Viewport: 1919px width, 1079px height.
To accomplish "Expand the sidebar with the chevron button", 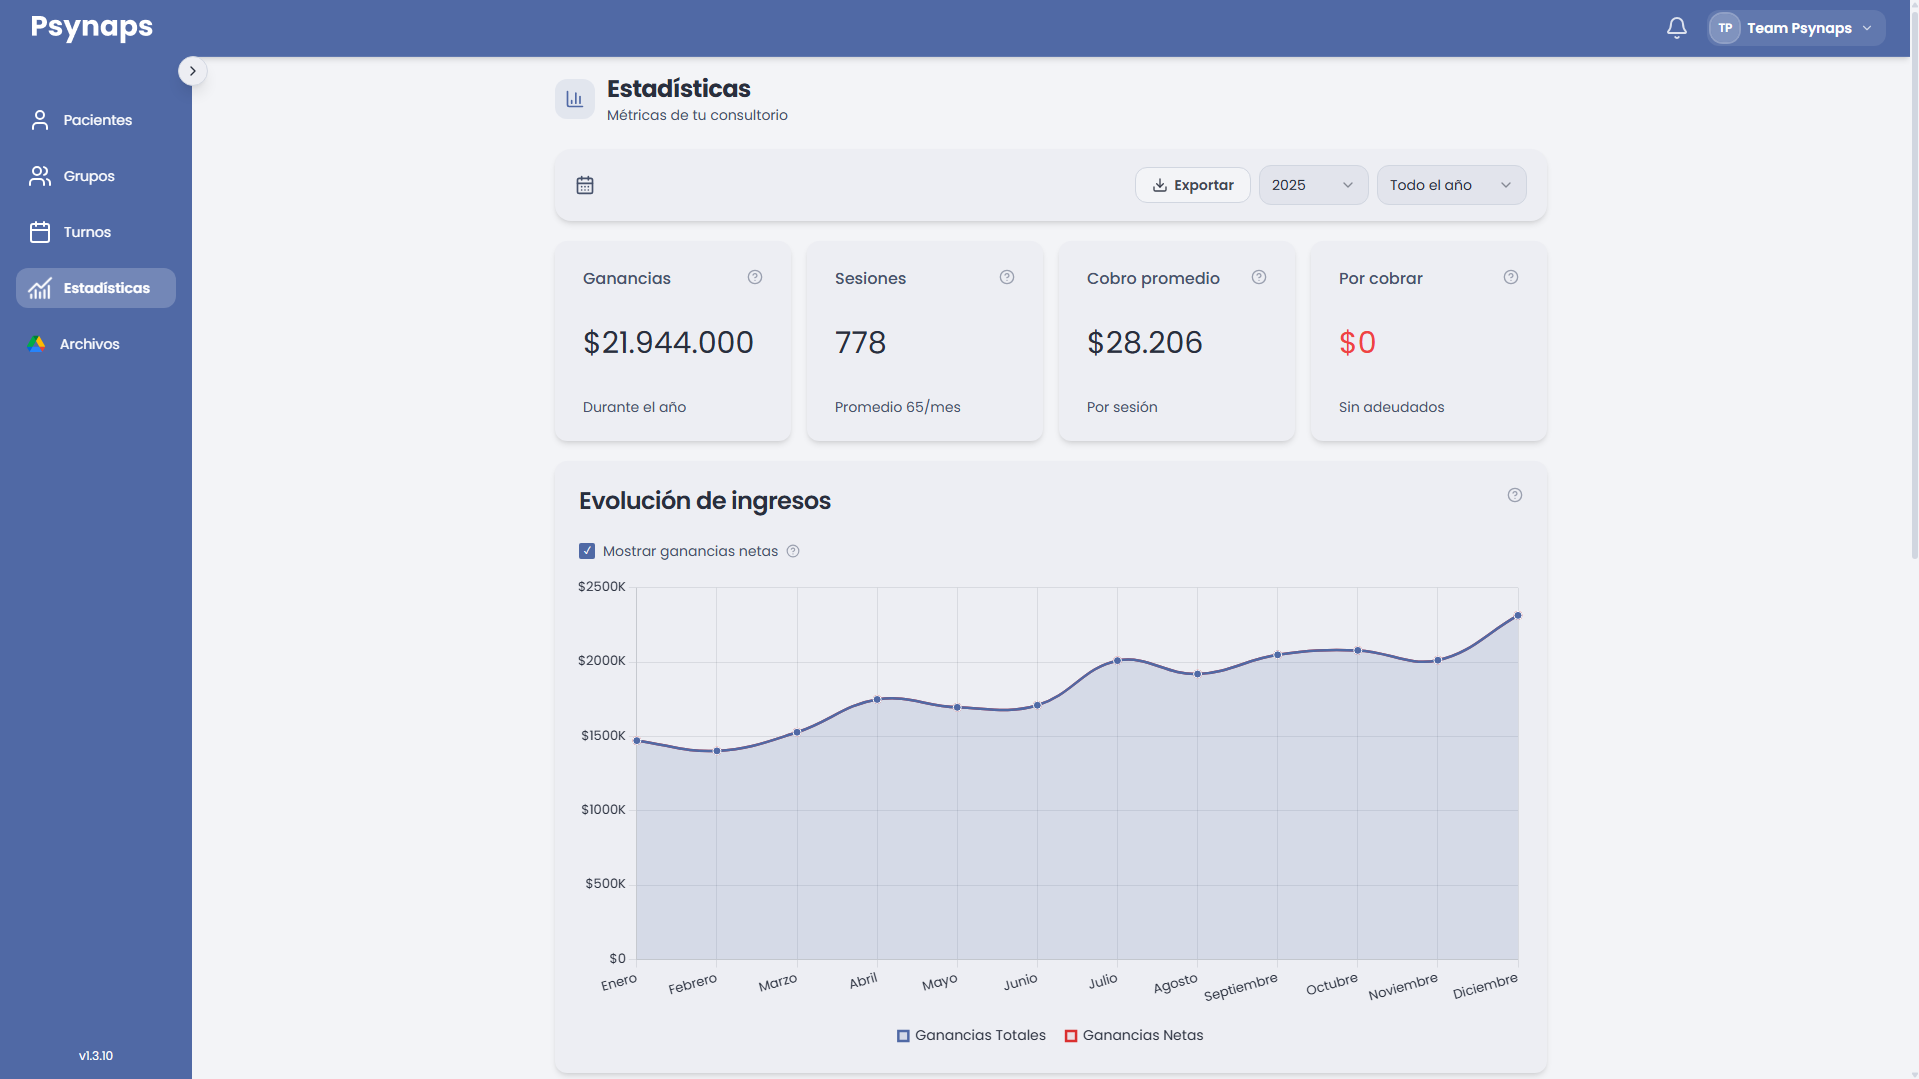I will 193,71.
